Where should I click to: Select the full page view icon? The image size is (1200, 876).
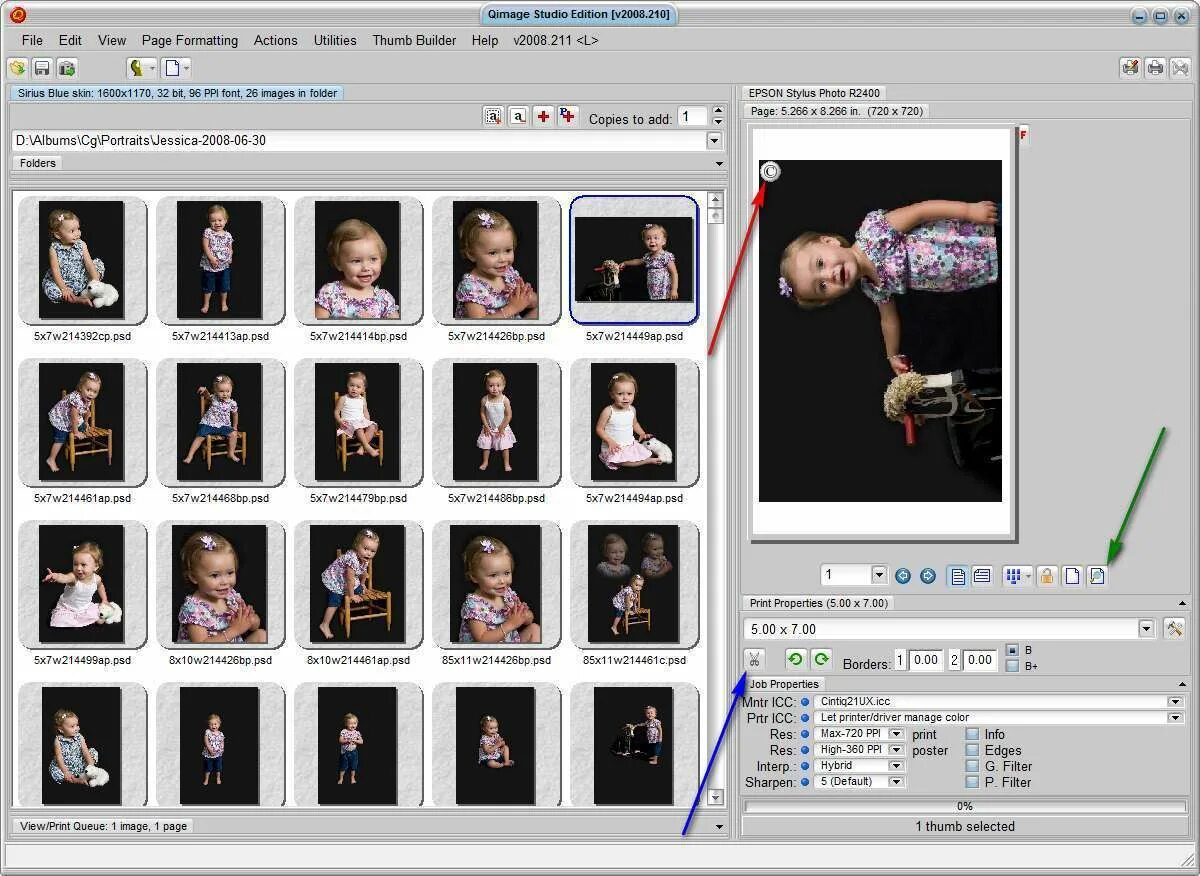958,576
